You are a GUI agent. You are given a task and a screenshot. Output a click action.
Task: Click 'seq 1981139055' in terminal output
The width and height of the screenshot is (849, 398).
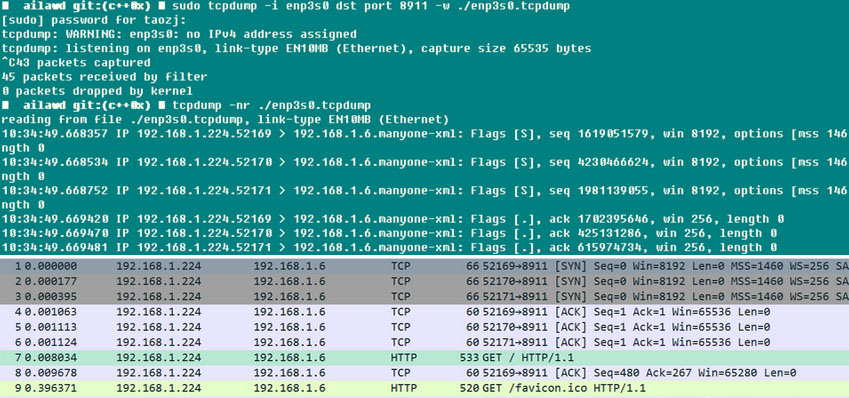[x=598, y=191]
